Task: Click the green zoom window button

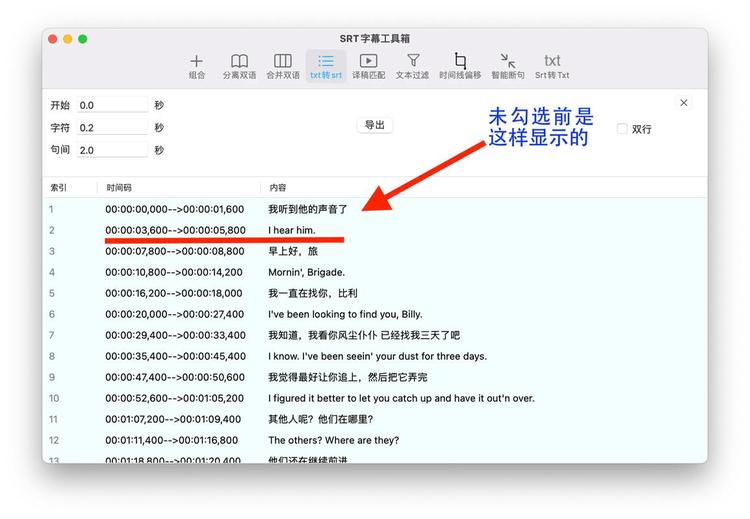Action: tap(83, 39)
